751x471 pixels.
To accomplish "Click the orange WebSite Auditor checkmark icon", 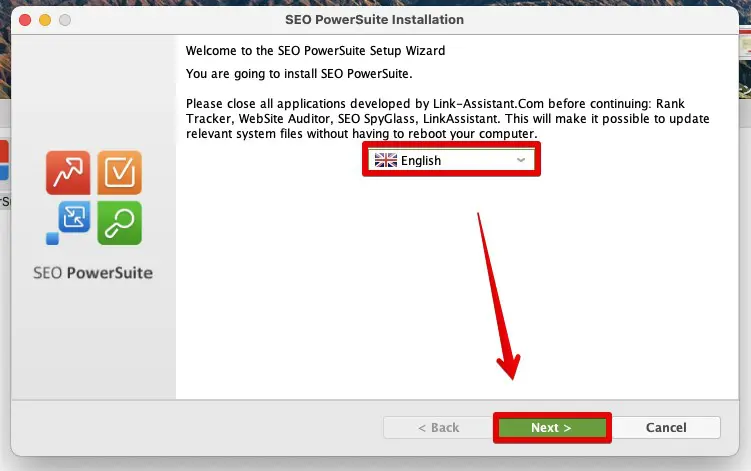I will coord(119,173).
